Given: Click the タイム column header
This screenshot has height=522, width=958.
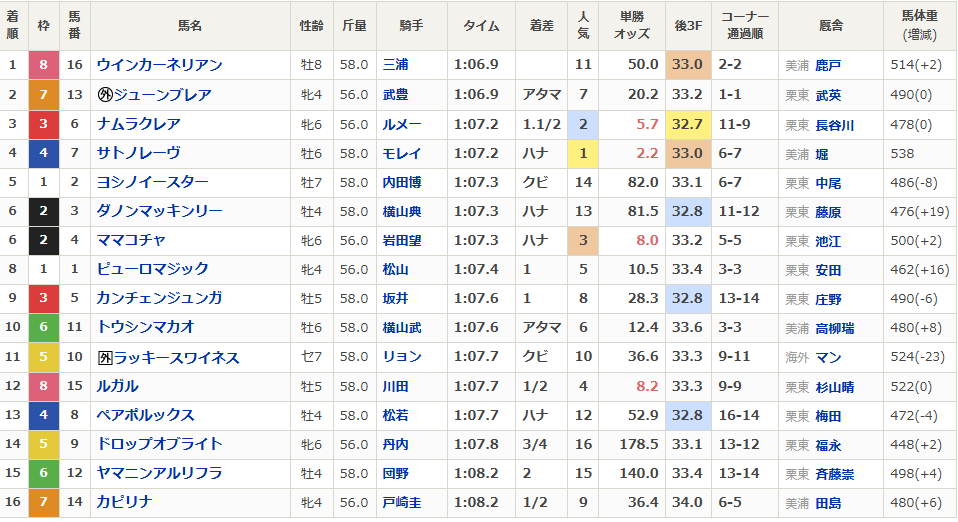Looking at the screenshot, I should point(481,26).
